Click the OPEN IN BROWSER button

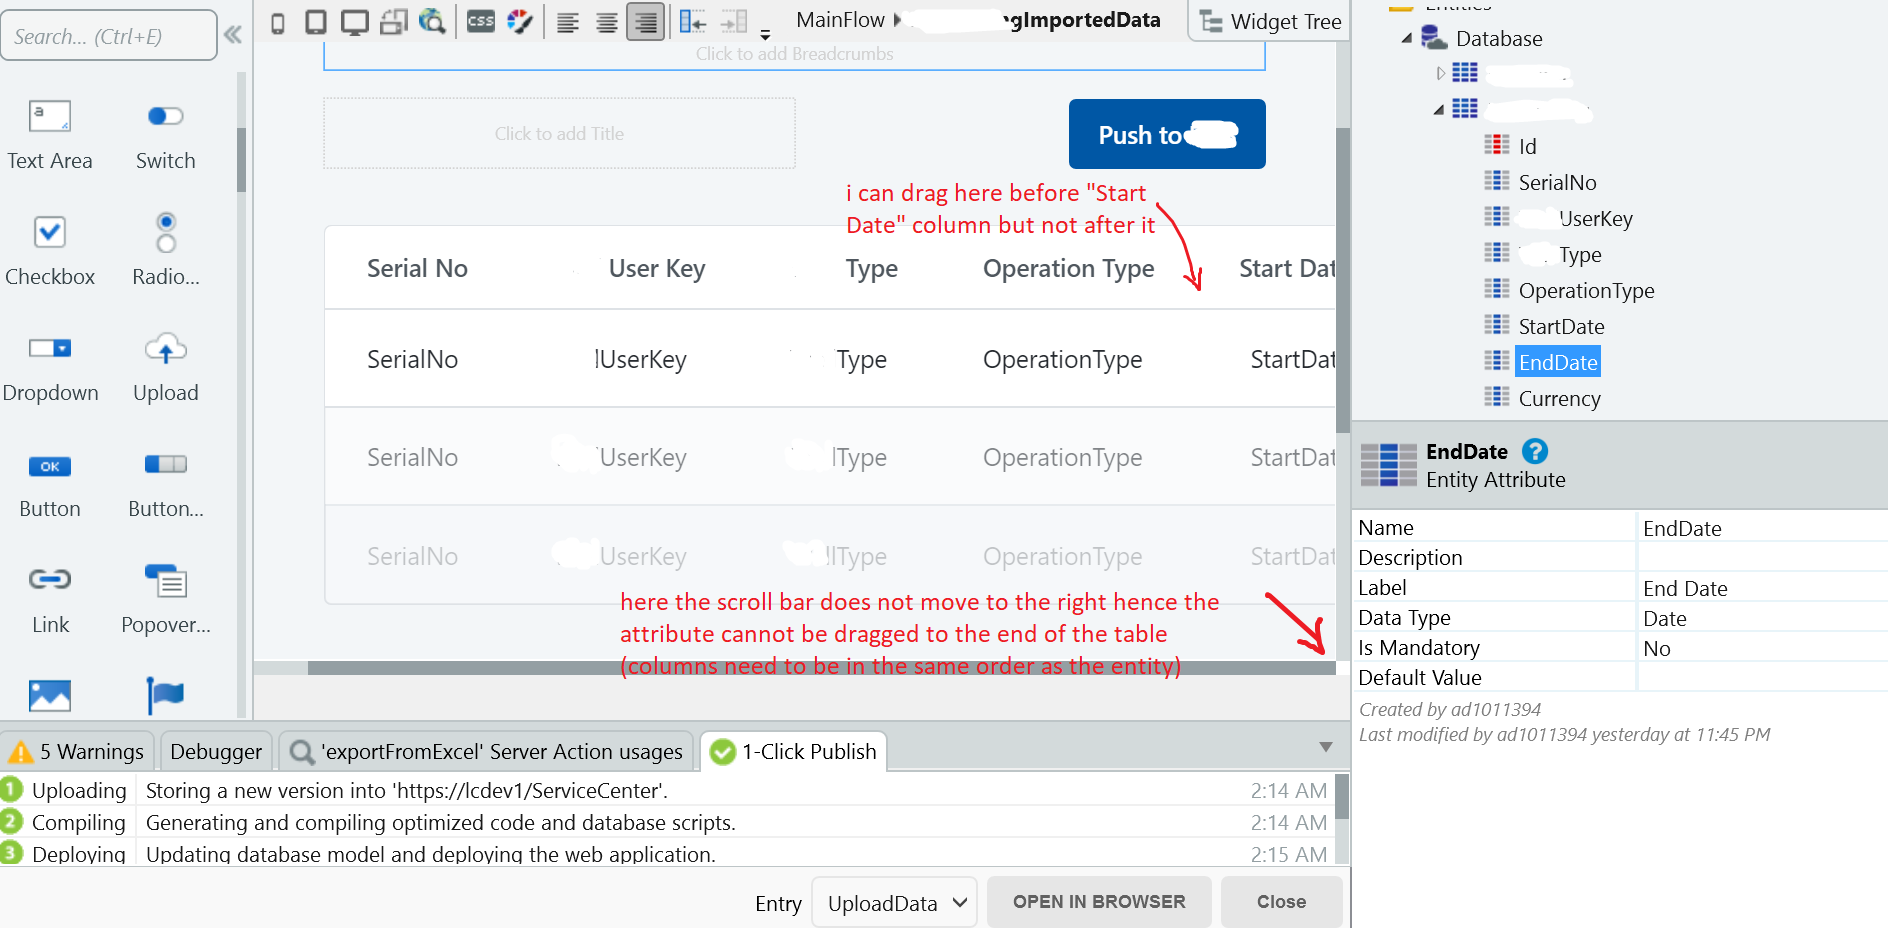click(1099, 902)
